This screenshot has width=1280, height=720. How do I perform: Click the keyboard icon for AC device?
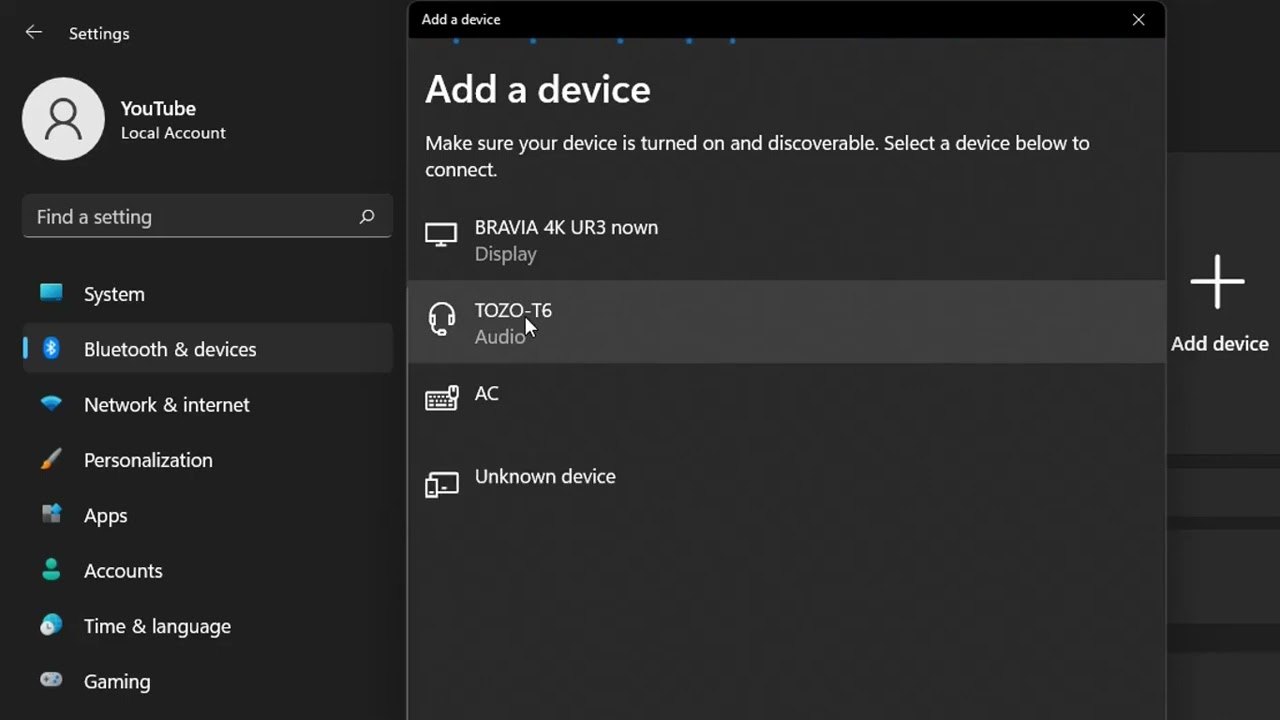[441, 399]
